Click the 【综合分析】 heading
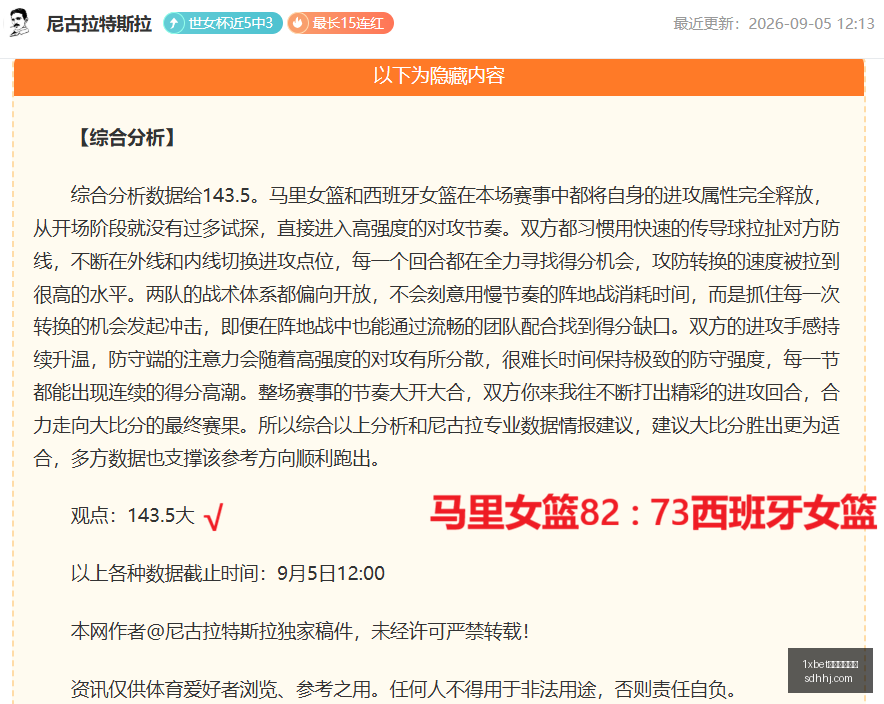 coord(126,138)
